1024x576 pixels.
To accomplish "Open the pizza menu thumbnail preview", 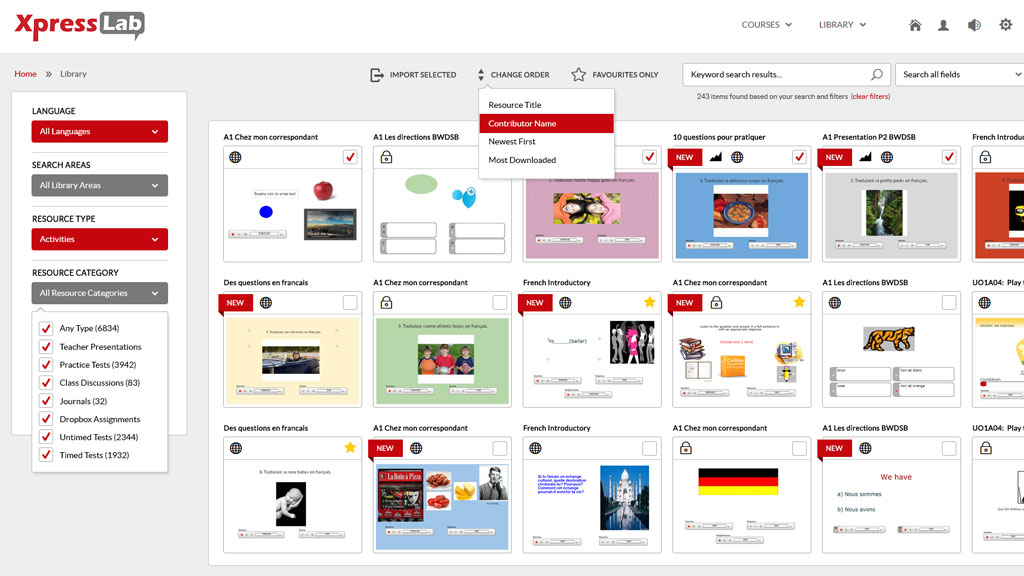I will pyautogui.click(x=442, y=507).
